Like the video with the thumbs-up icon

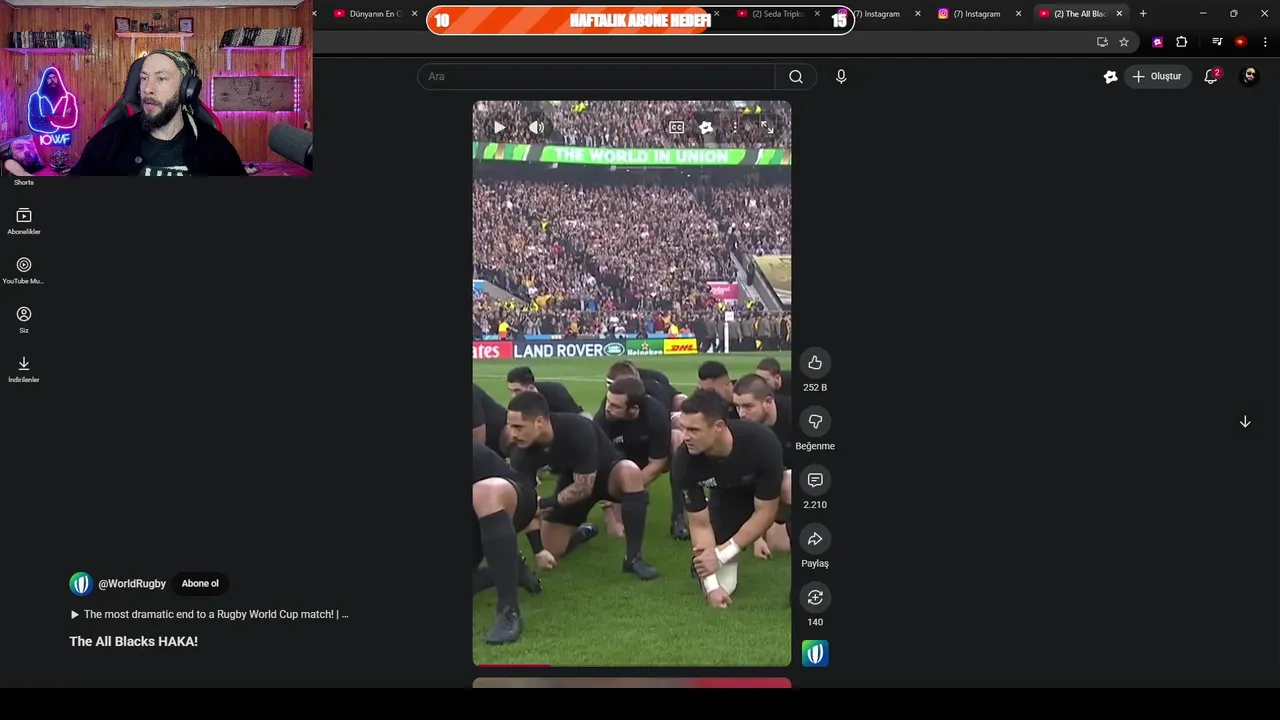click(815, 363)
